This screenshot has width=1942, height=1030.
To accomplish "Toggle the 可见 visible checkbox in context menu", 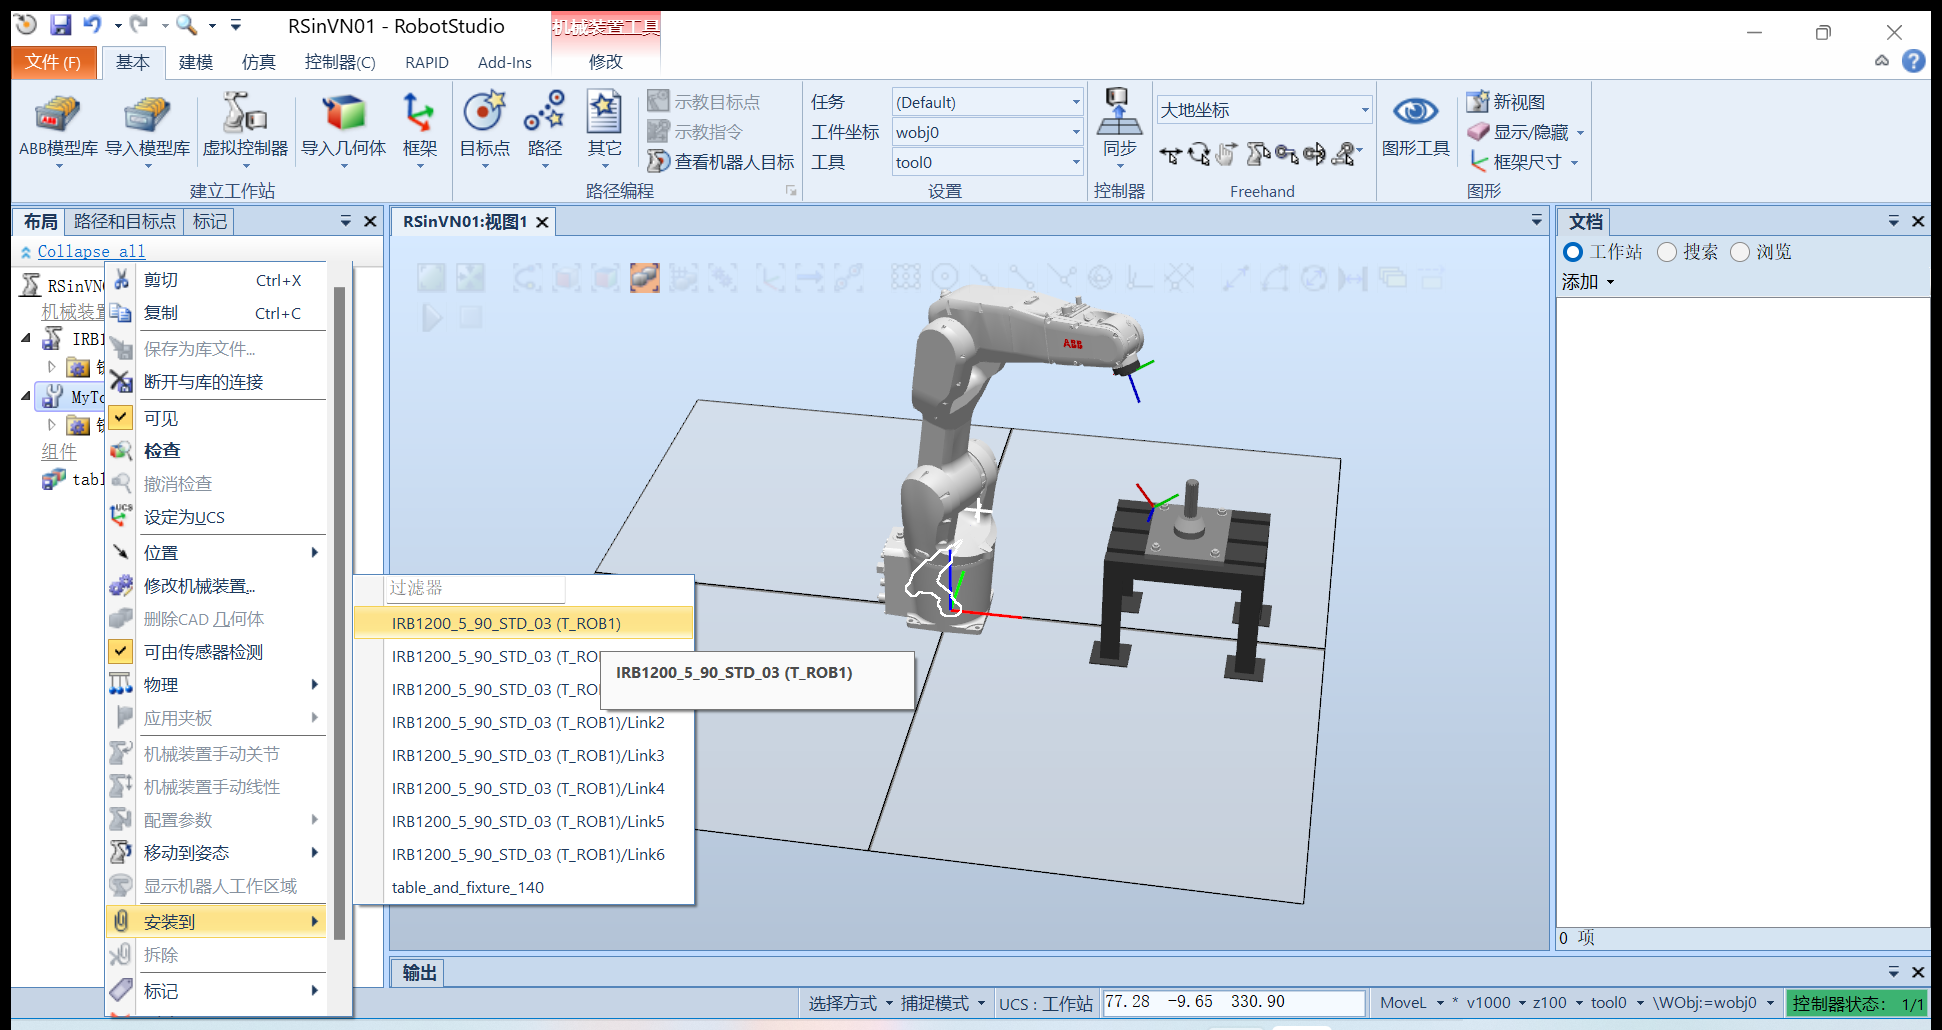I will point(120,417).
